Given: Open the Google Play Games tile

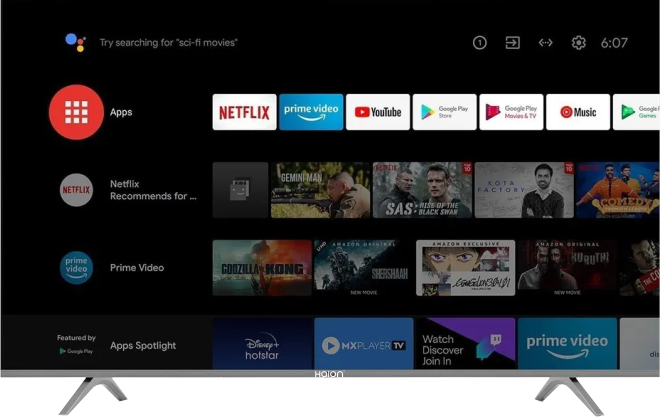Looking at the screenshot, I should tap(636, 112).
